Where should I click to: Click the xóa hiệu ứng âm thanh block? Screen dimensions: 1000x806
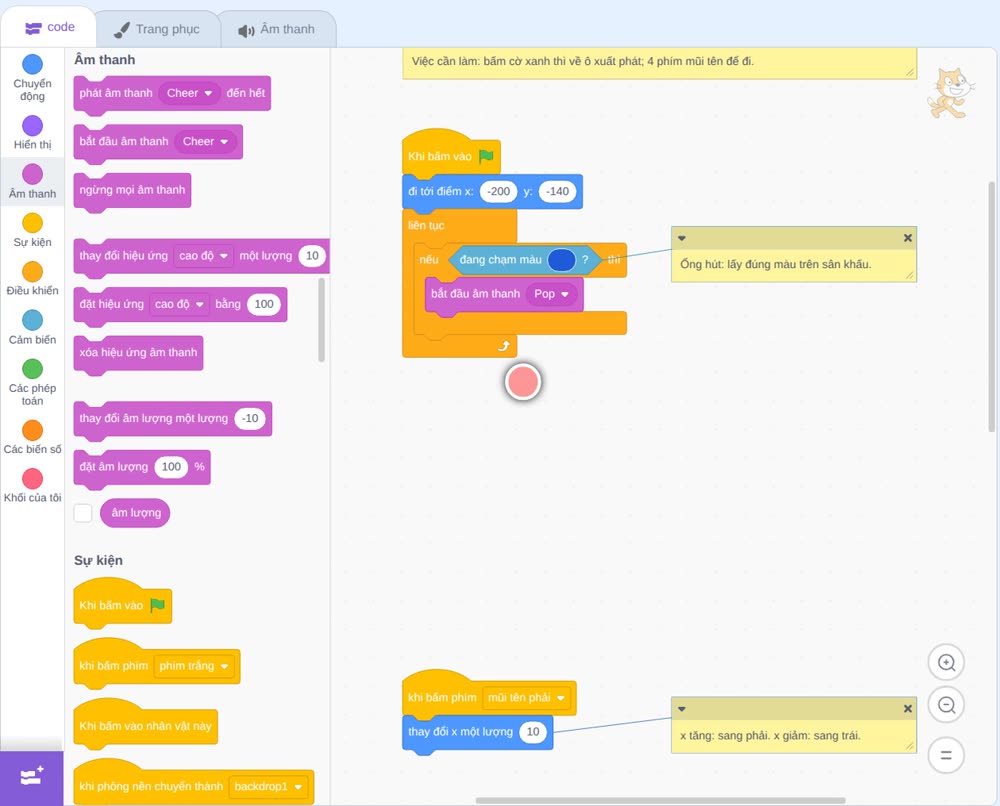[138, 353]
